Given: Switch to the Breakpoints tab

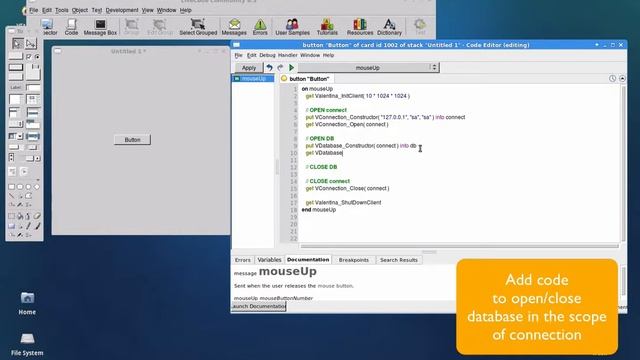Looking at the screenshot, I should click(353, 260).
